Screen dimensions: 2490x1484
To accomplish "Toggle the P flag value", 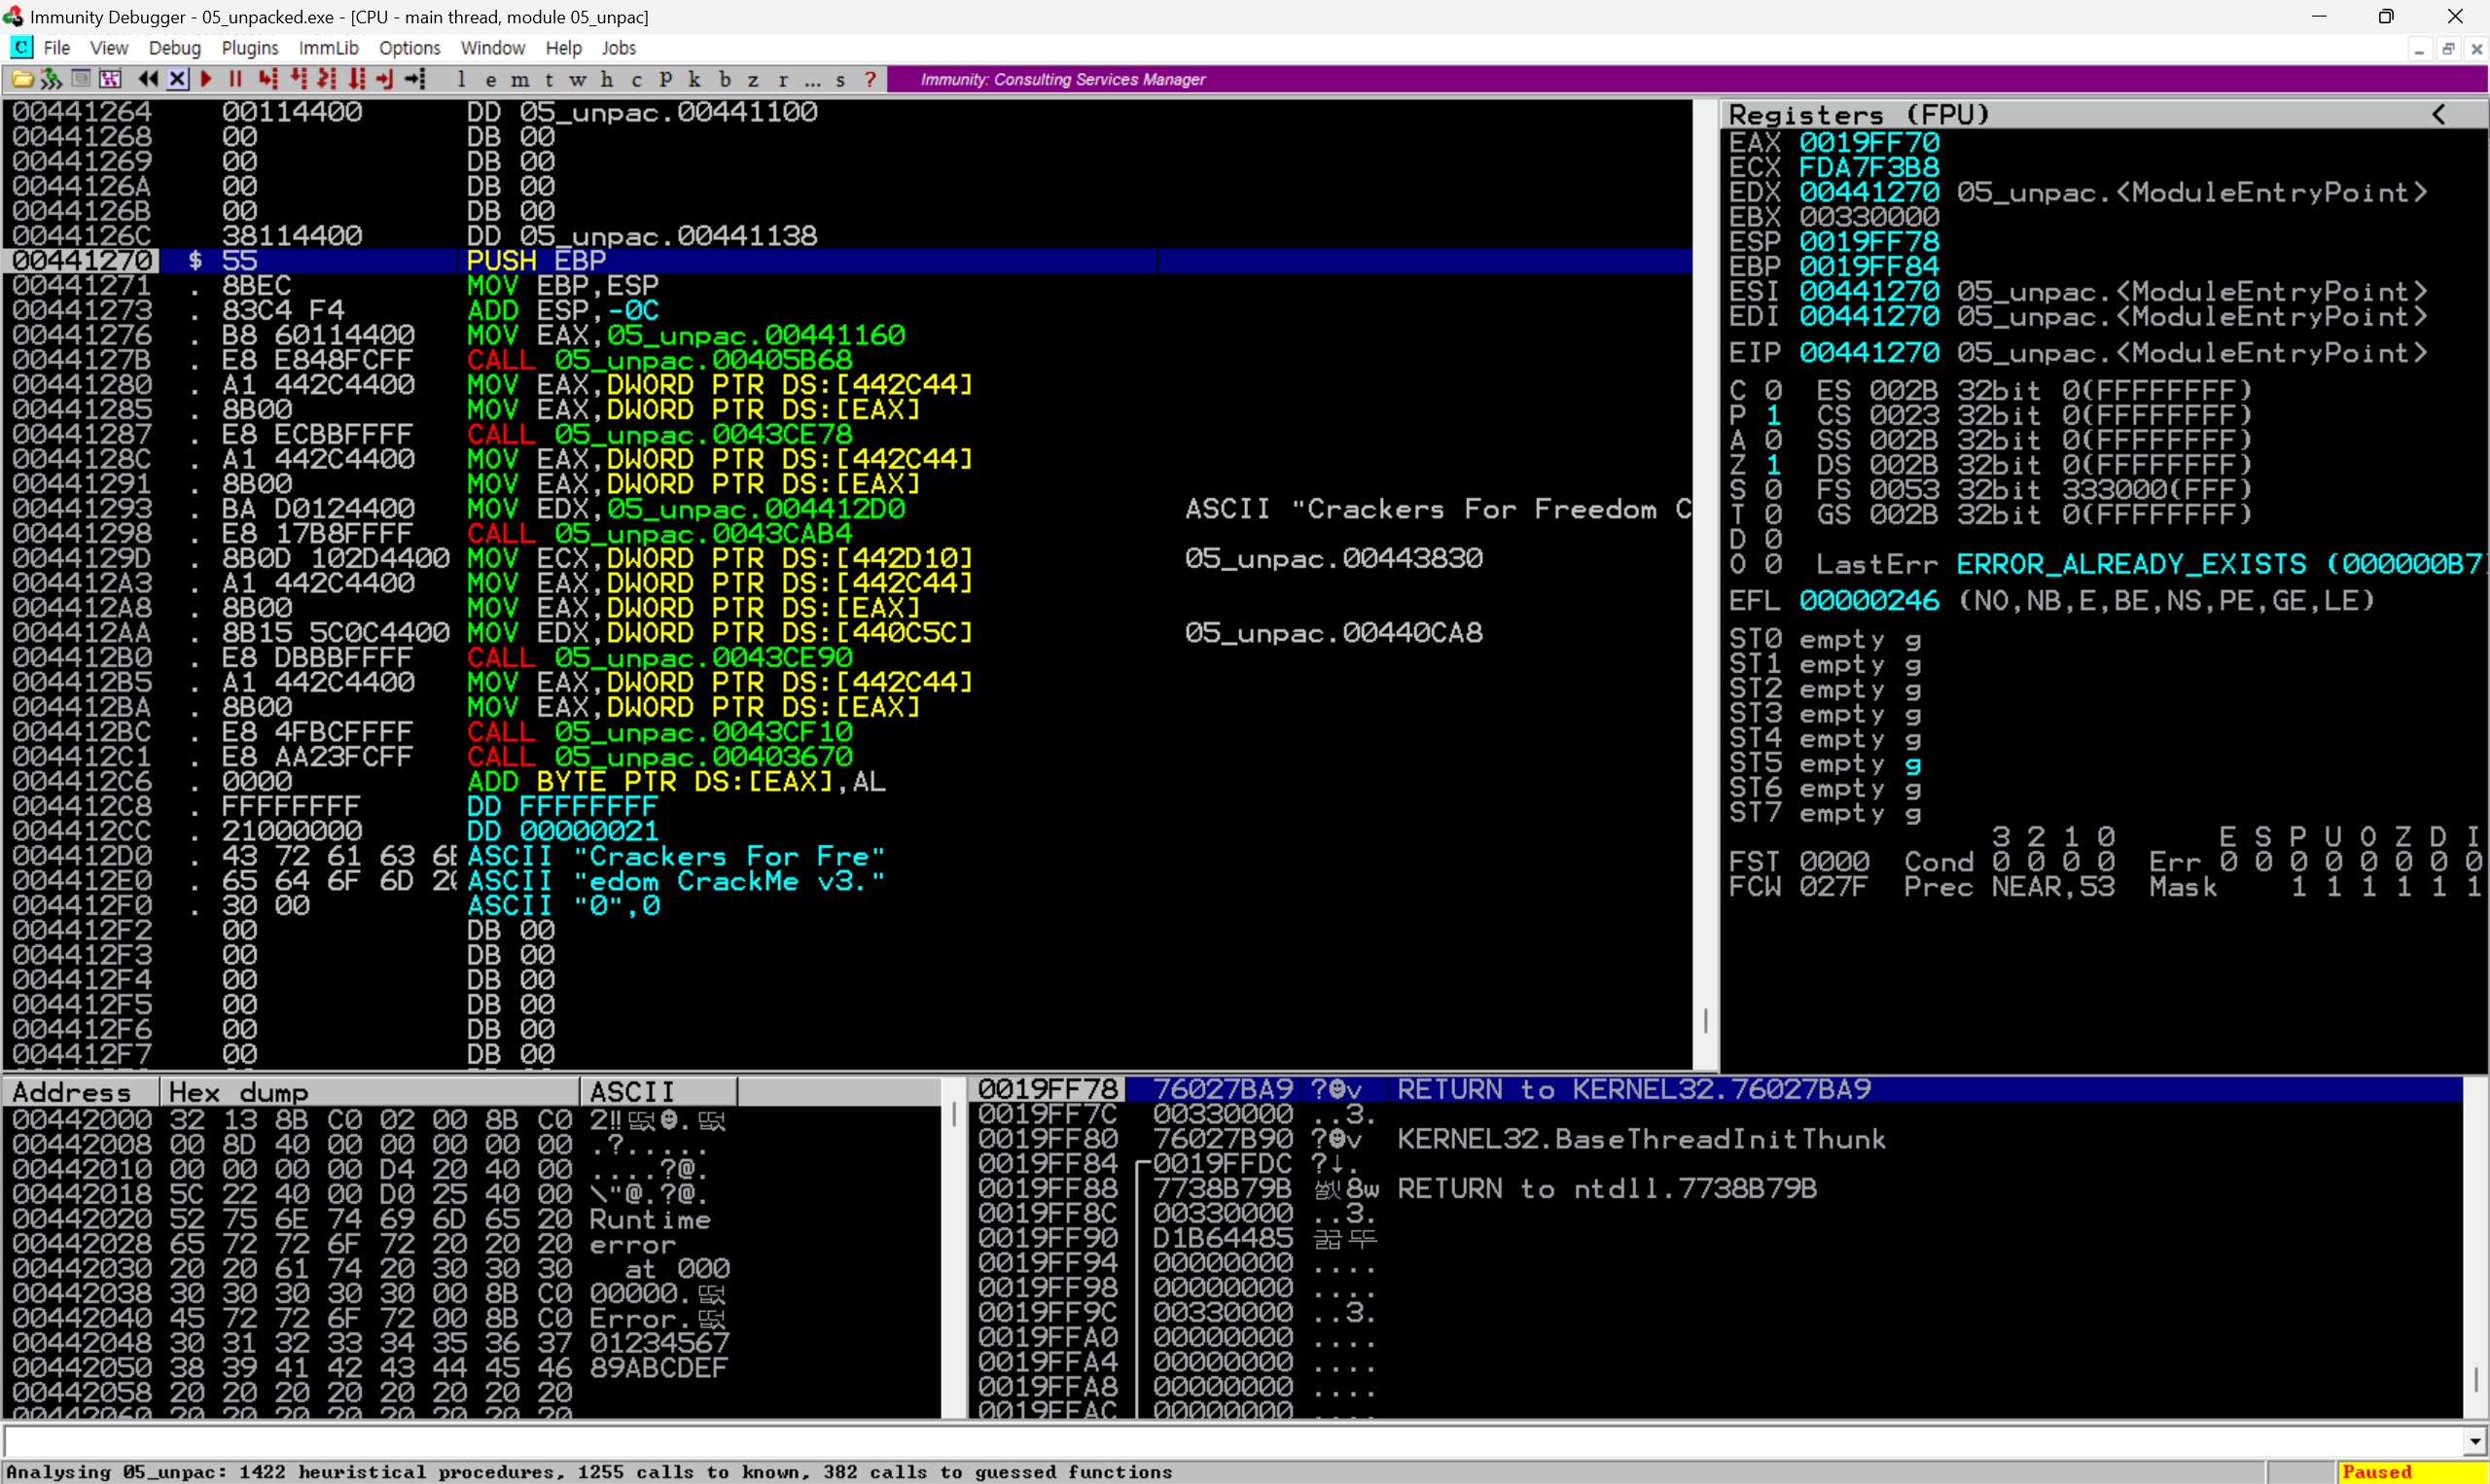I will click(x=1773, y=415).
